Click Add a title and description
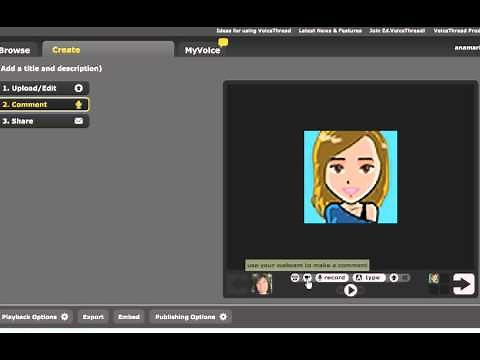Screen dimensions: 480x360 (51, 68)
